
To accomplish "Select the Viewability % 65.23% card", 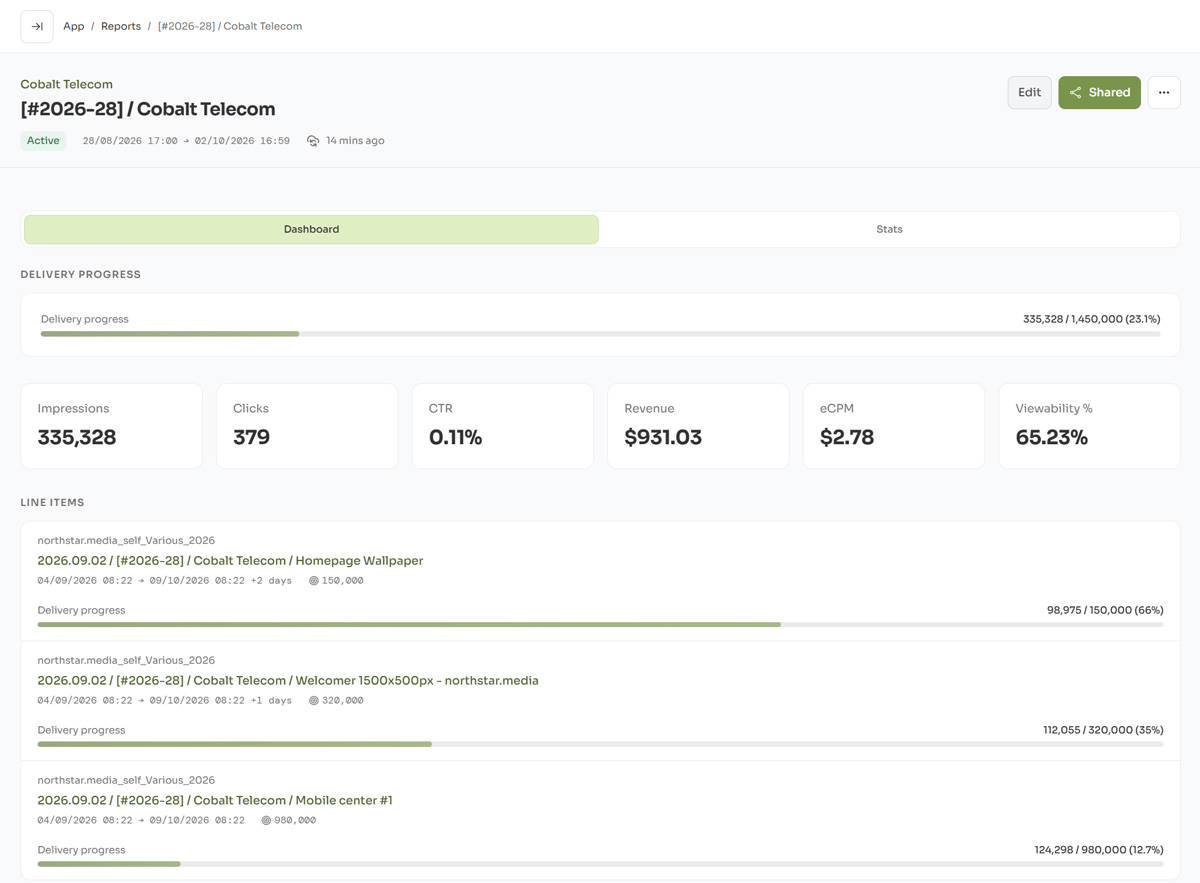I will tap(1089, 426).
